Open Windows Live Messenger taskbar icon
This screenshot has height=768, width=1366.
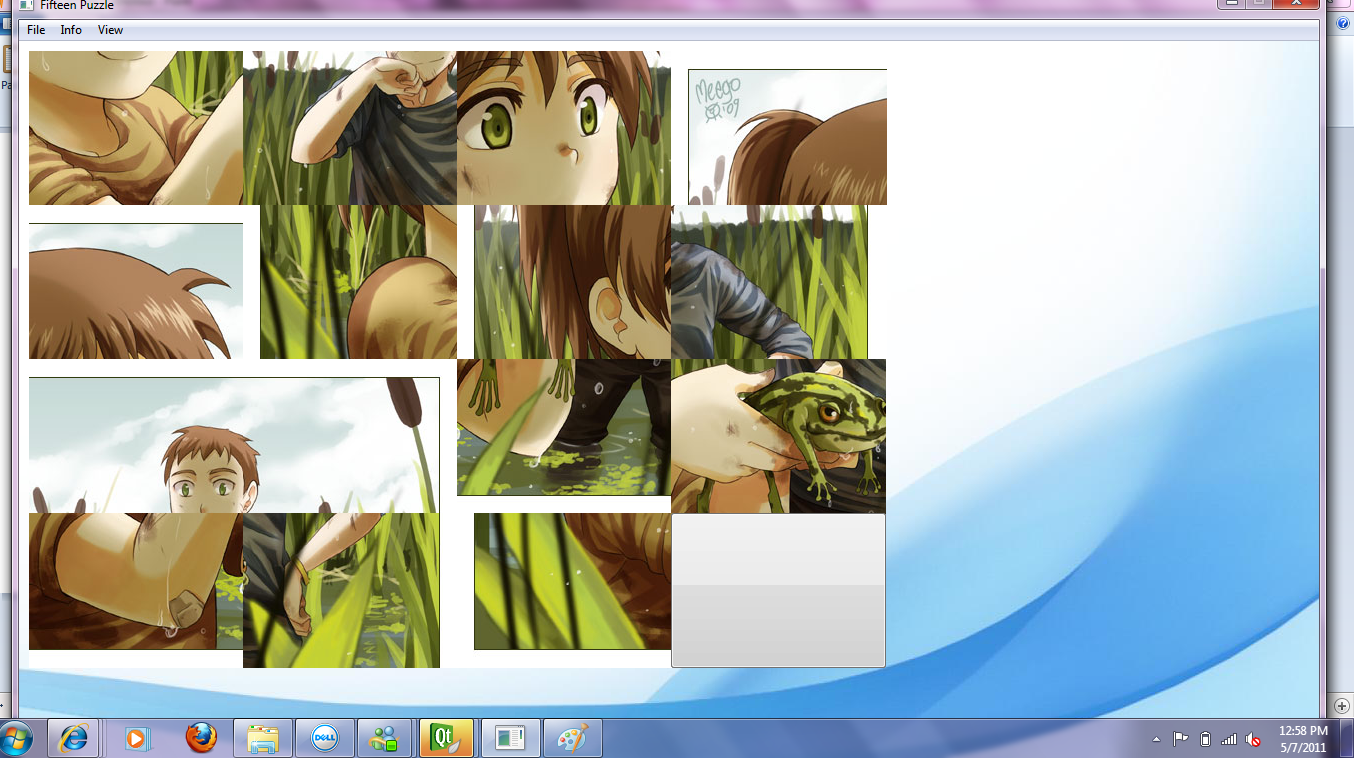click(x=384, y=739)
